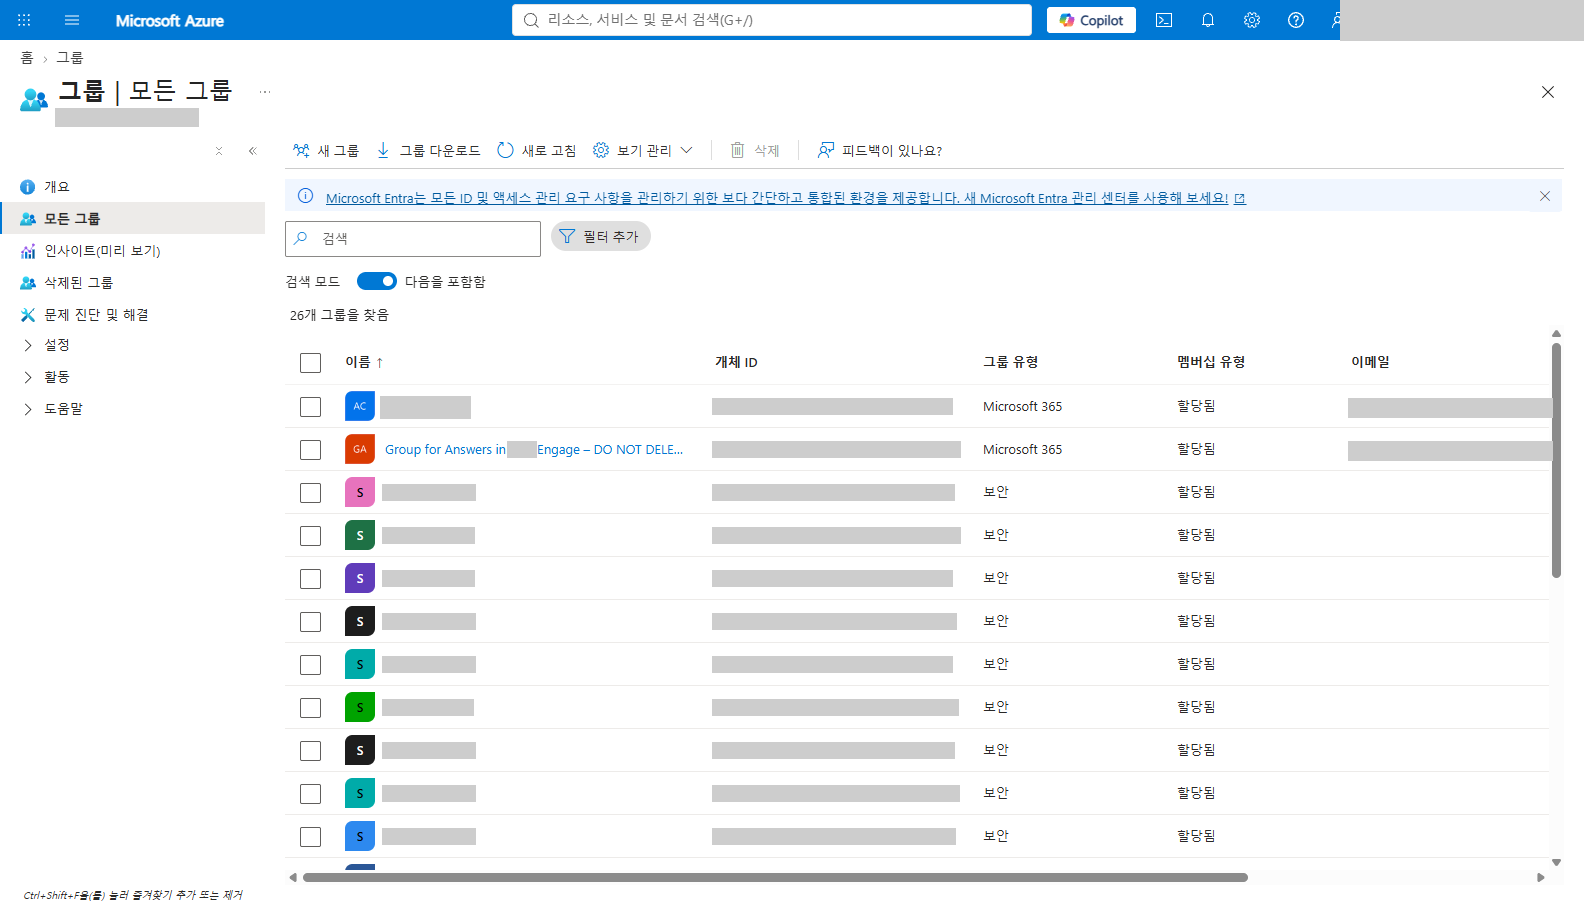Sort by name column (이름)
This screenshot has width=1584, height=905.
[x=364, y=362]
